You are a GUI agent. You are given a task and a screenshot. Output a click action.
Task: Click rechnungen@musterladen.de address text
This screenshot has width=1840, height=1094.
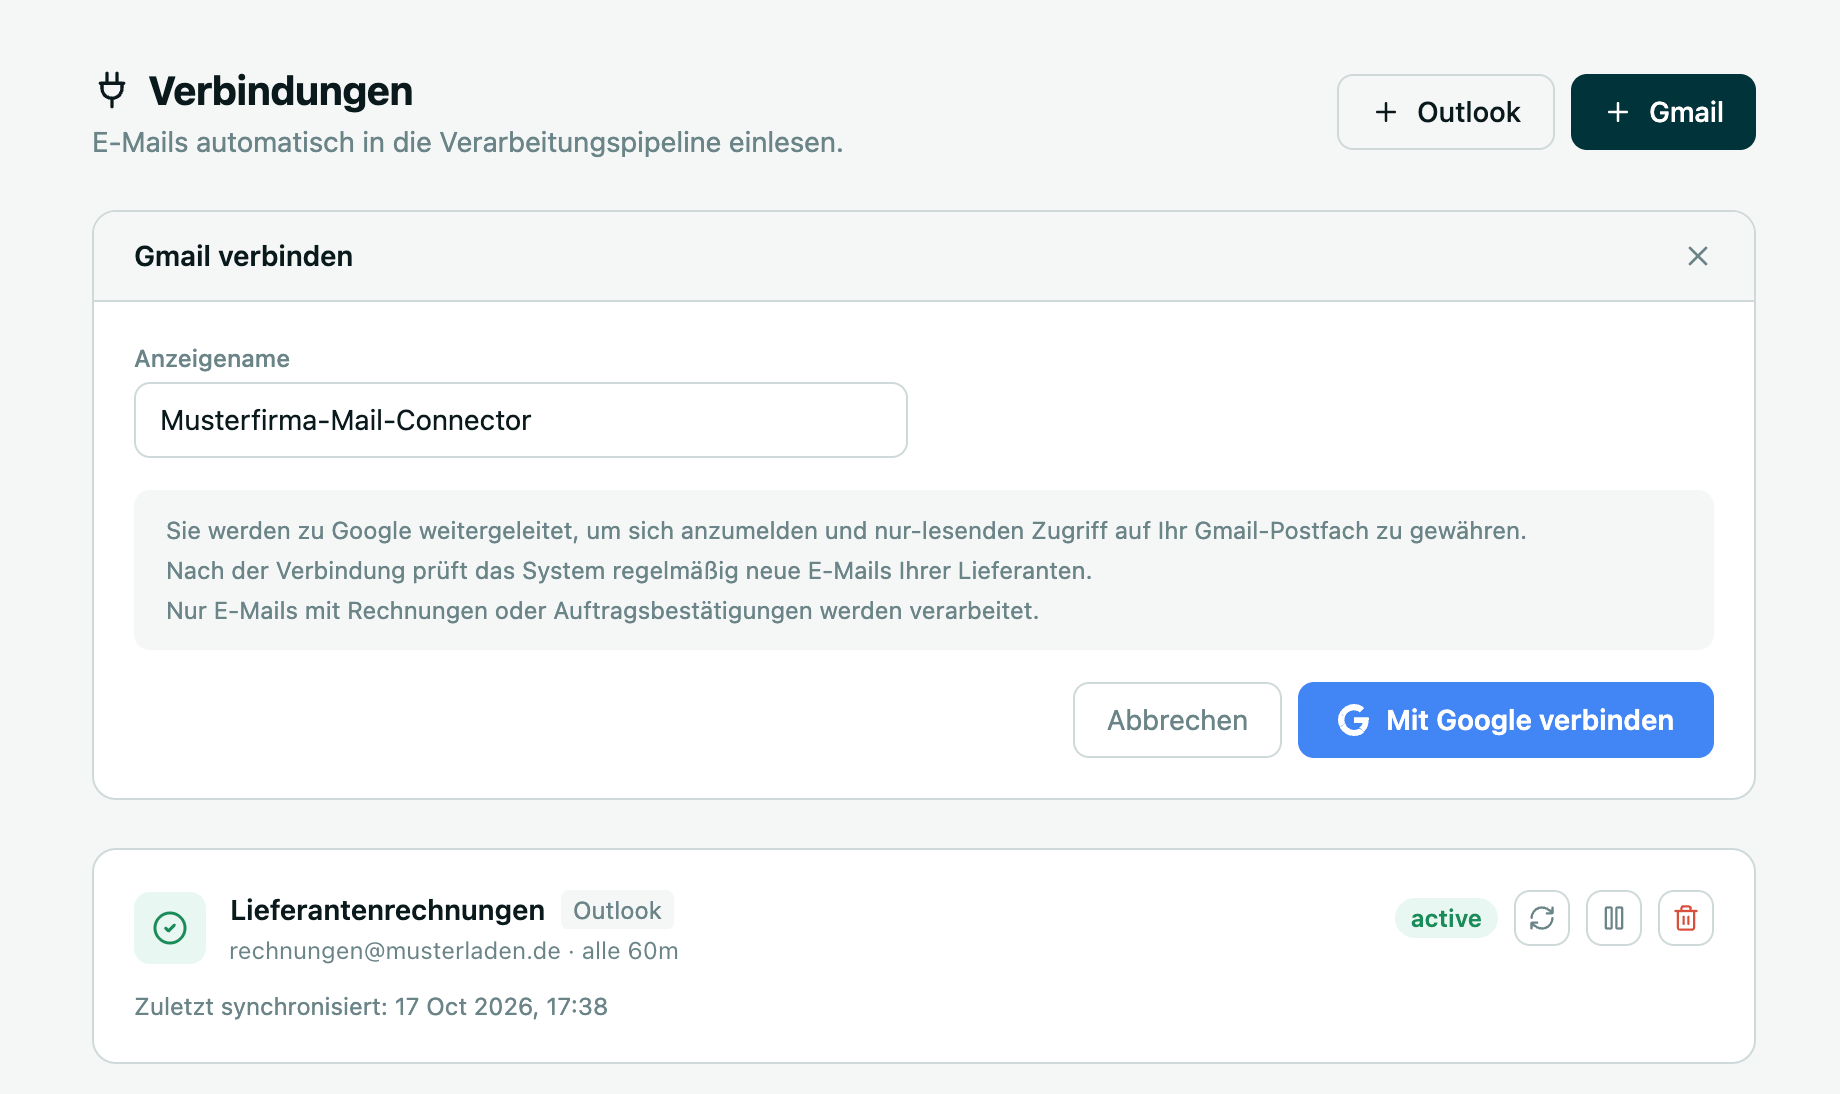pos(395,951)
